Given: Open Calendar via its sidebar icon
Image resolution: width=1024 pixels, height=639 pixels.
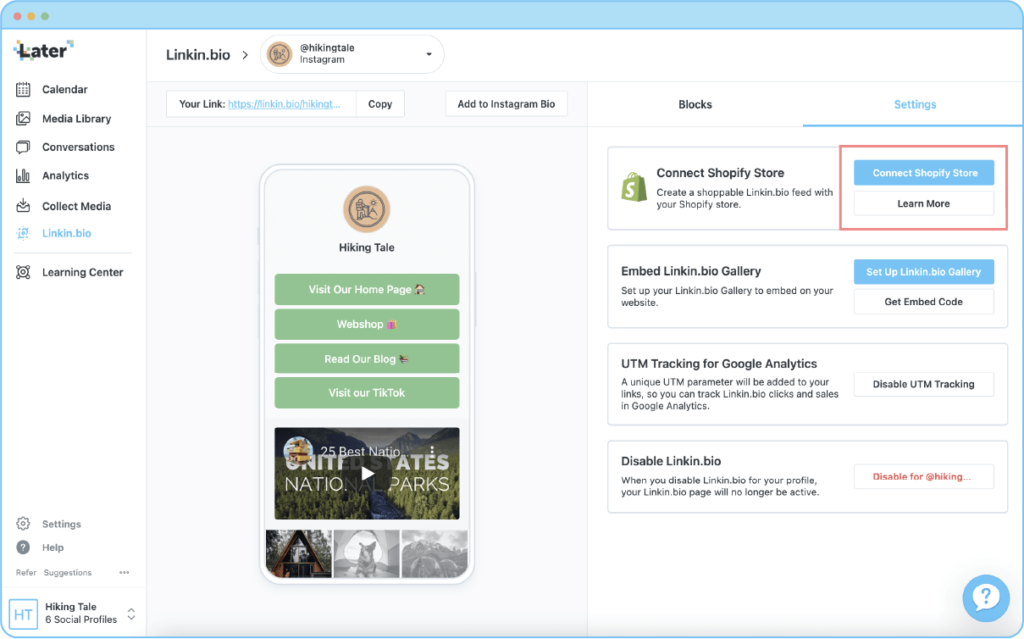Looking at the screenshot, I should click(23, 90).
